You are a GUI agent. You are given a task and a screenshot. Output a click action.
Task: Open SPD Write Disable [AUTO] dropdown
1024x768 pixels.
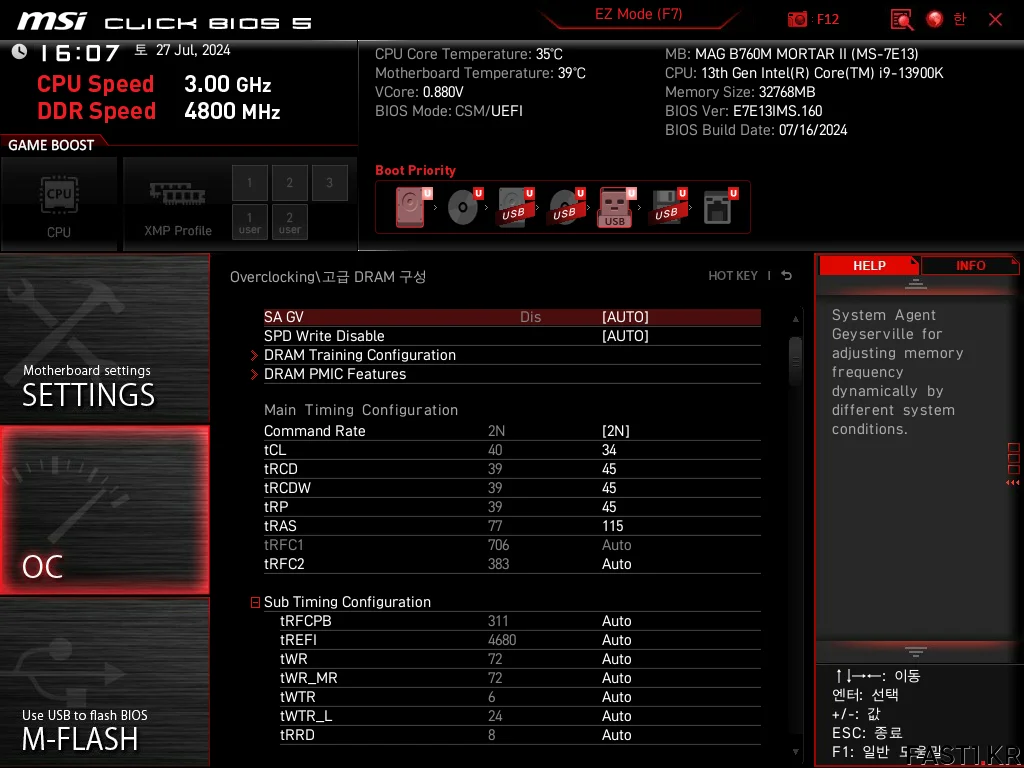[625, 336]
